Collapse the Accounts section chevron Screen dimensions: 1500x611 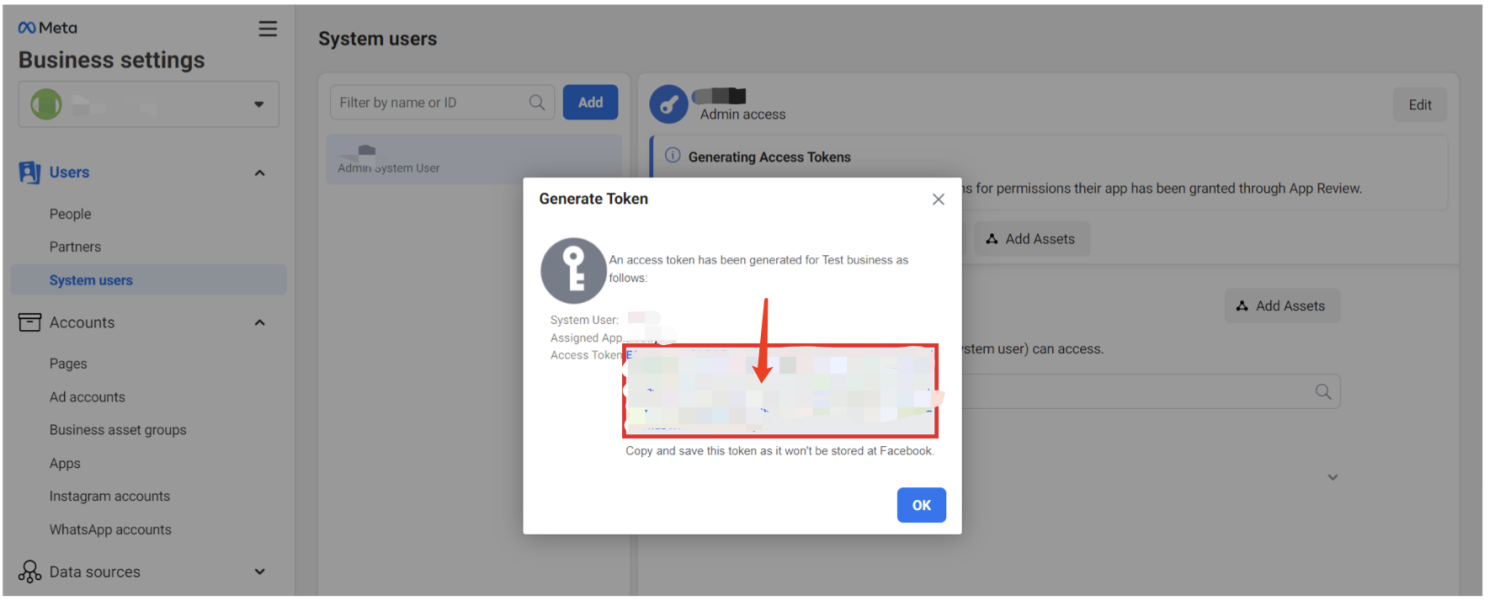(x=260, y=323)
